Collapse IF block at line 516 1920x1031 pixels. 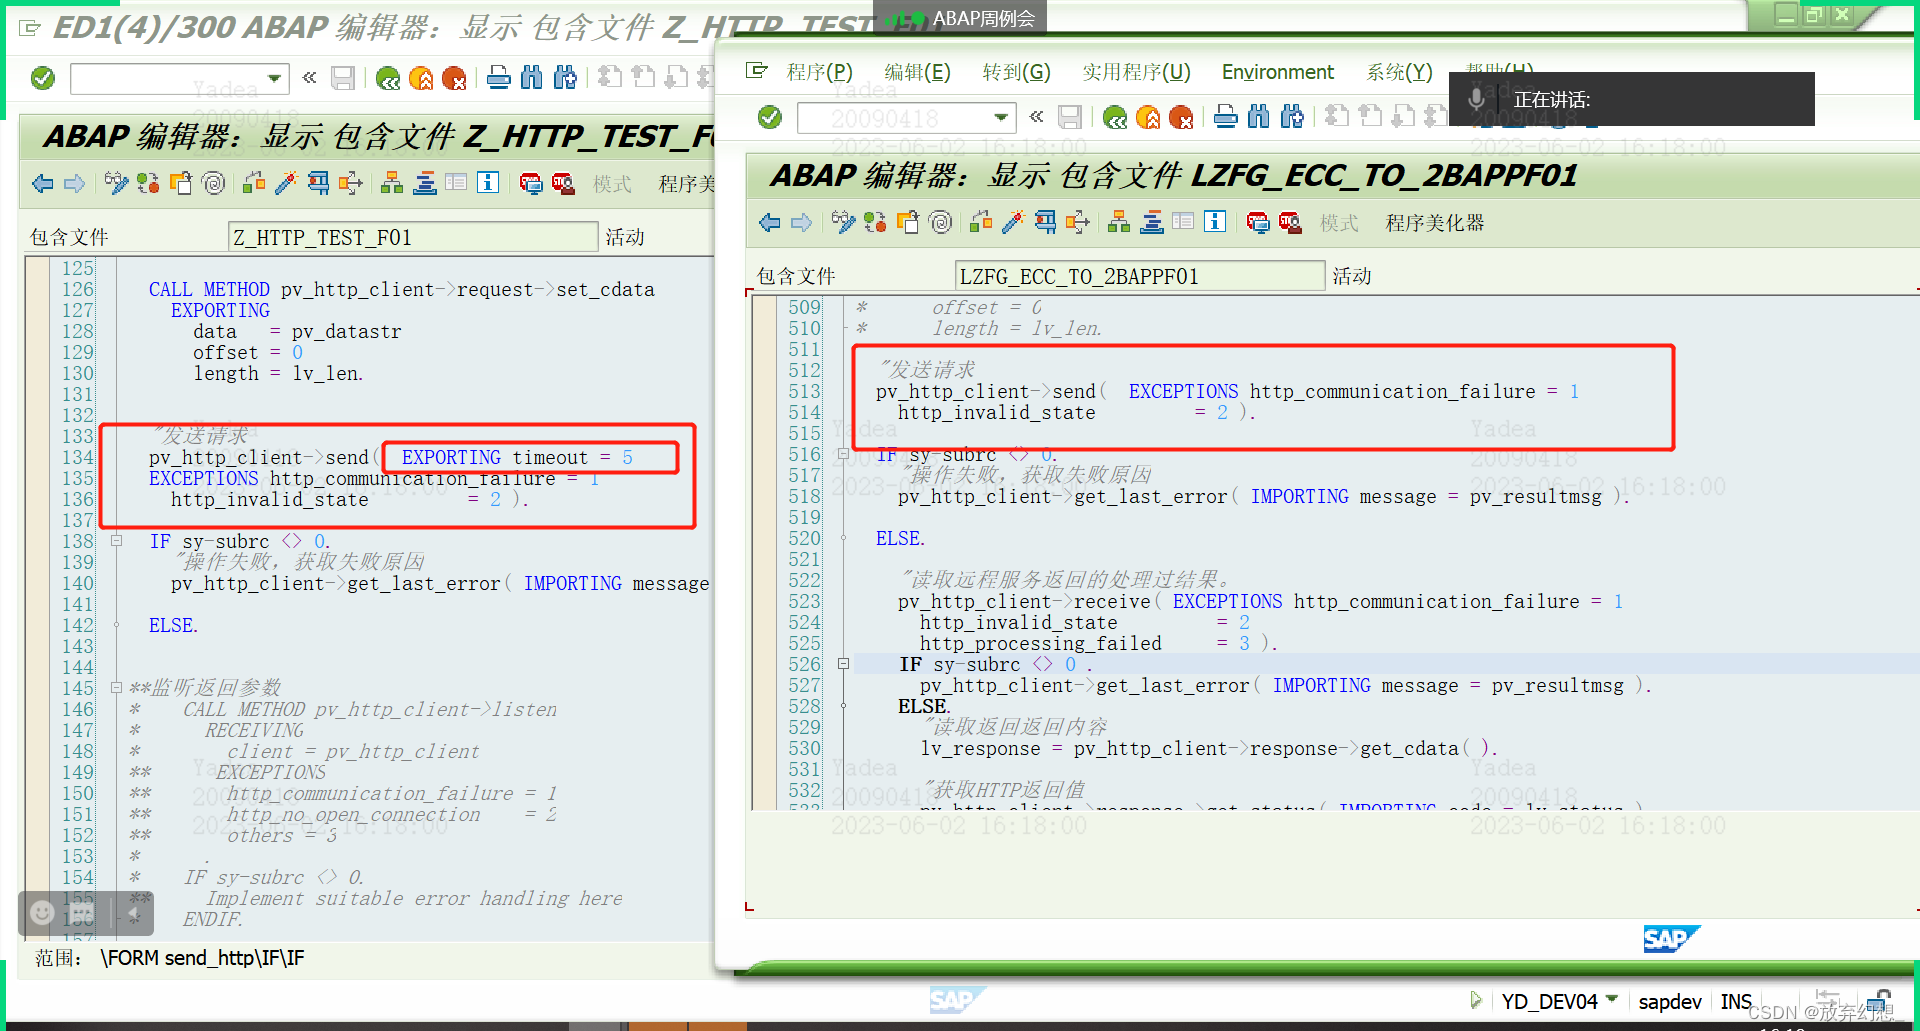pos(844,454)
